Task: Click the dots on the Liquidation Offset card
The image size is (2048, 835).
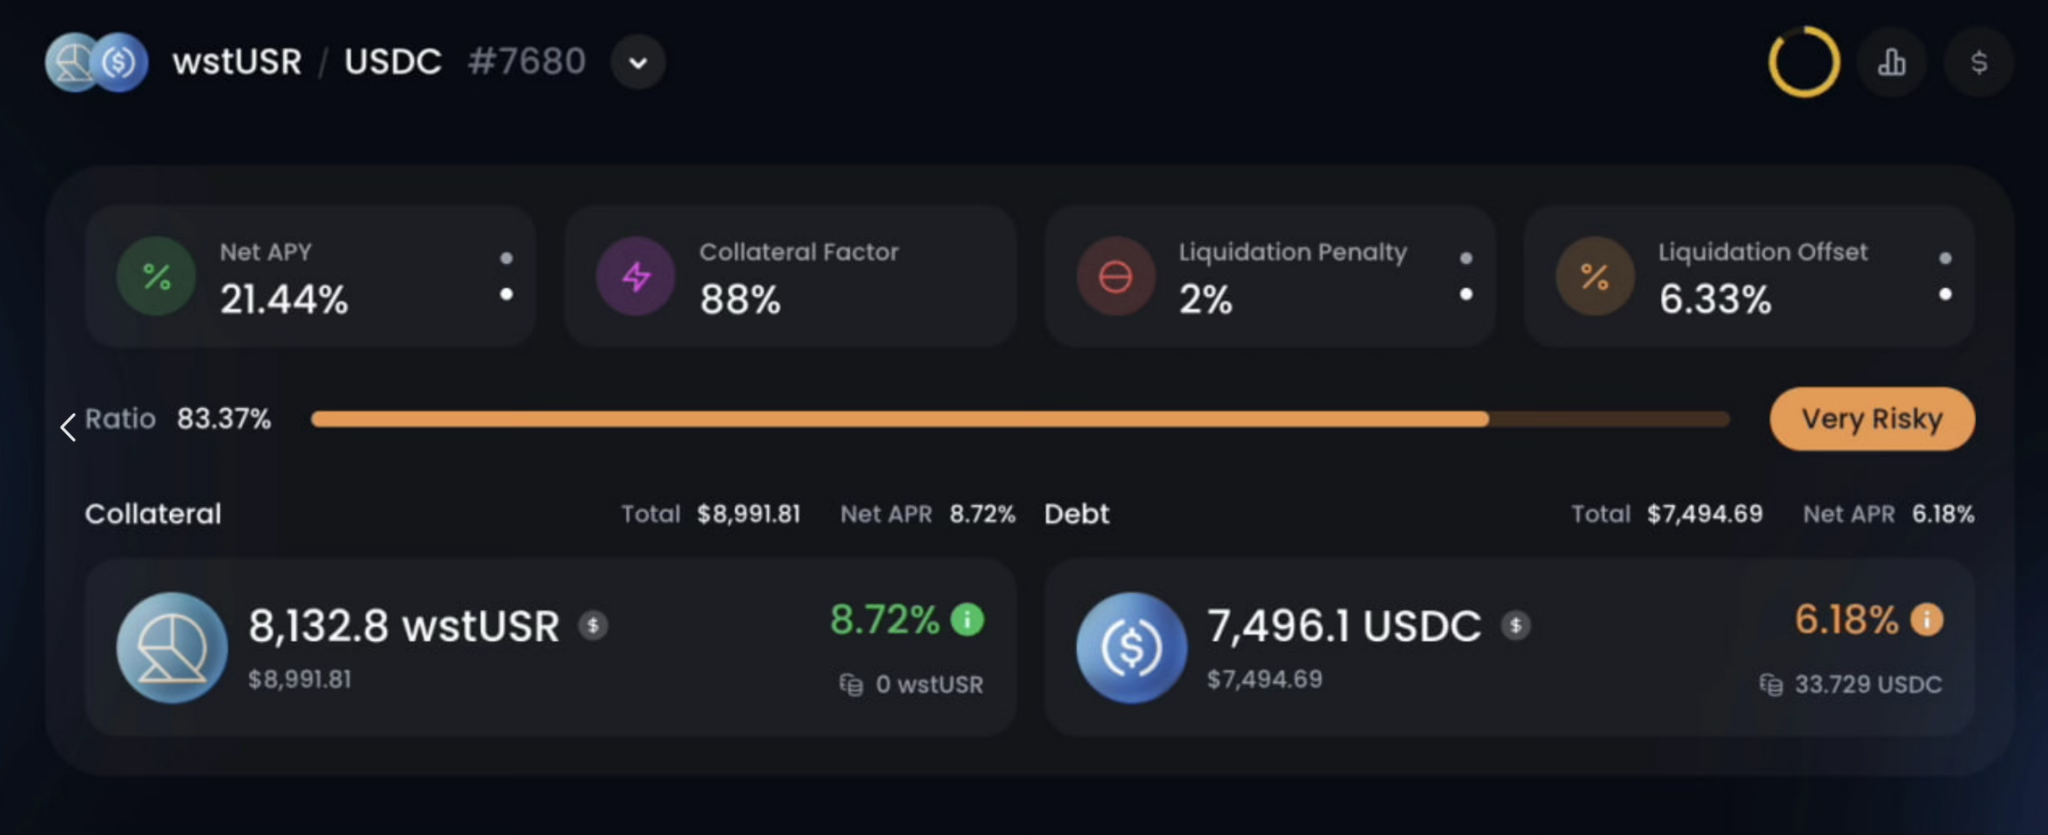Action: pyautogui.click(x=1945, y=276)
